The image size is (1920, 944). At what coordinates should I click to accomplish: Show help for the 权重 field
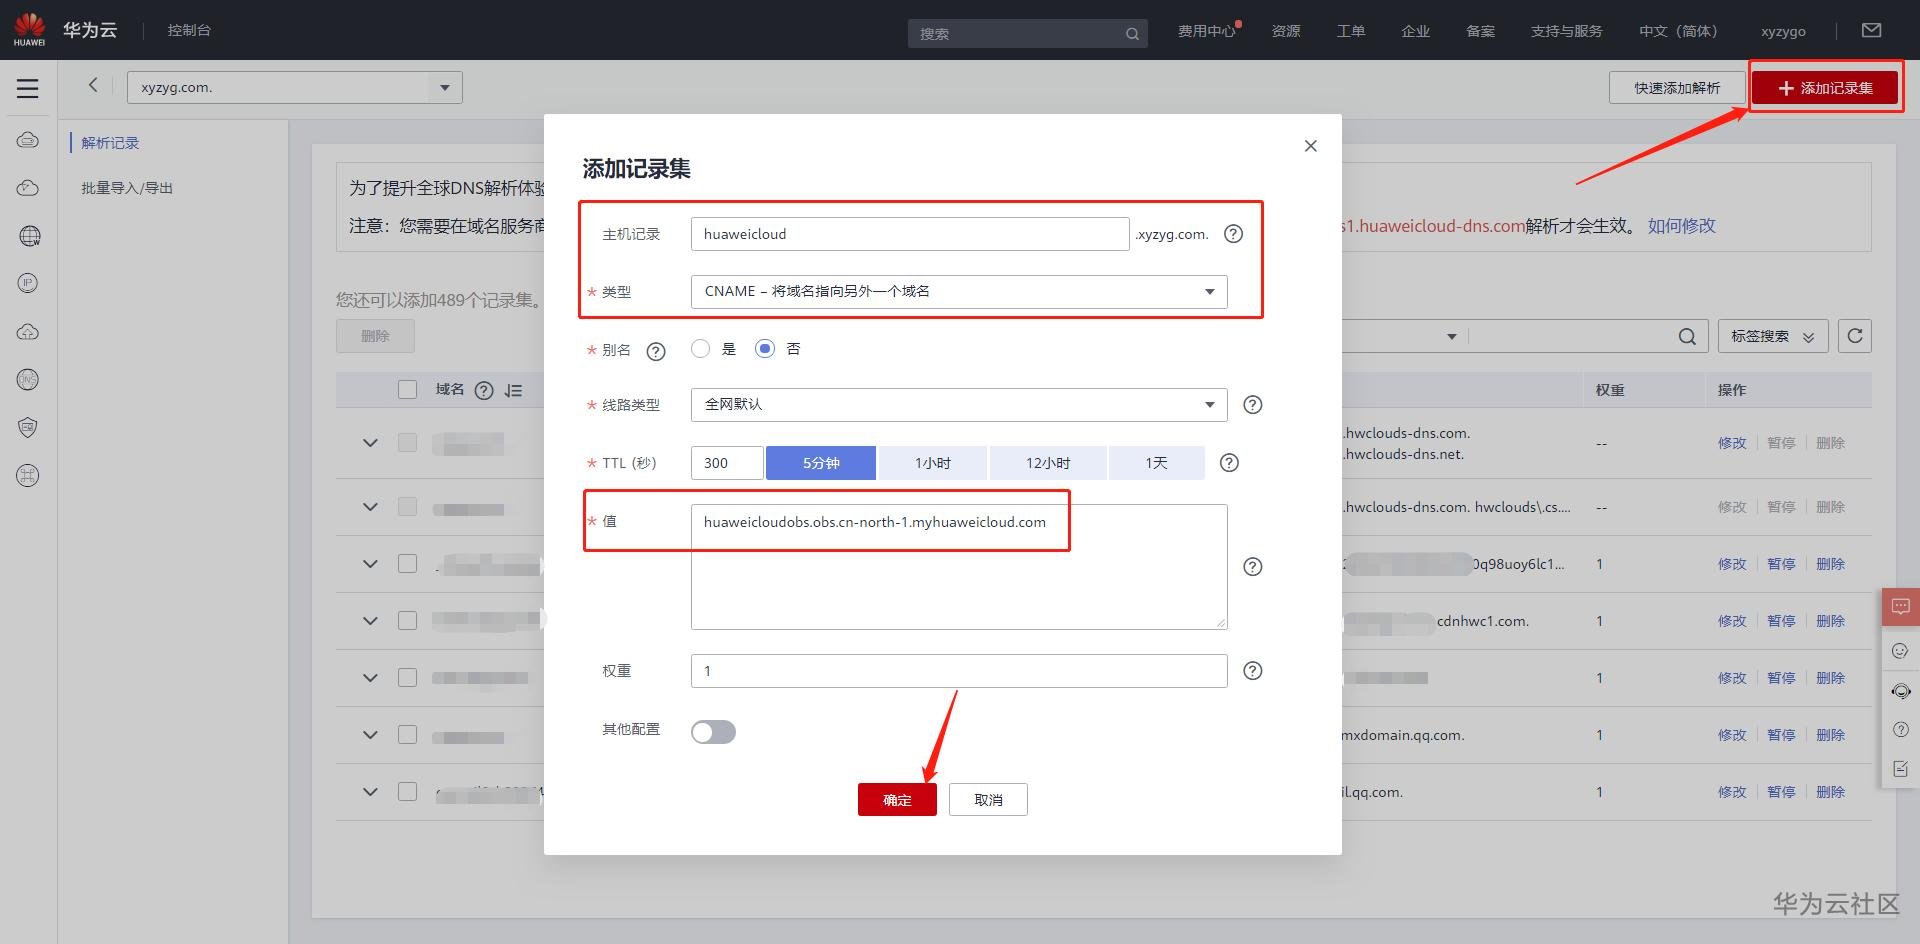point(1252,671)
